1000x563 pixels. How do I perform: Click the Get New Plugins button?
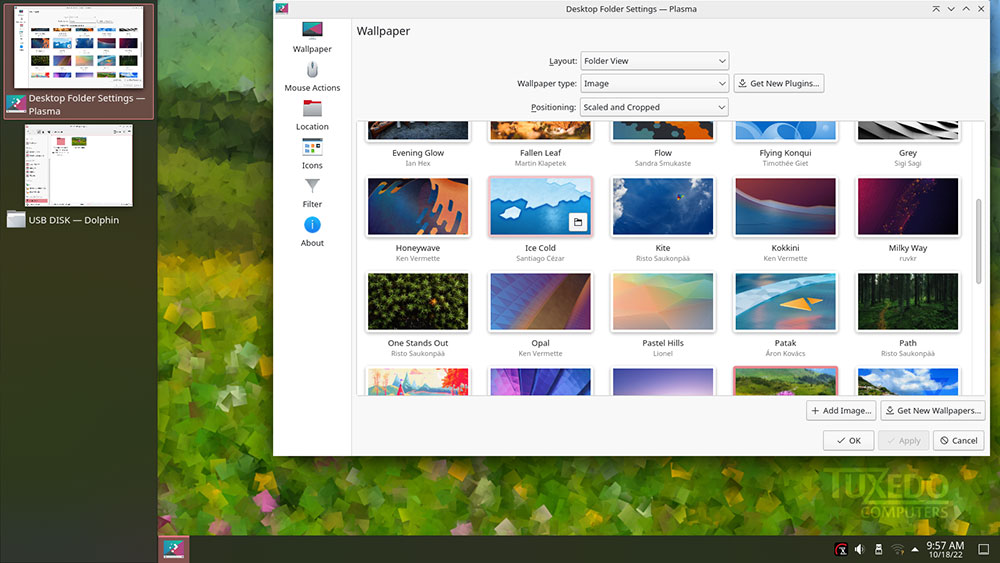(x=779, y=84)
